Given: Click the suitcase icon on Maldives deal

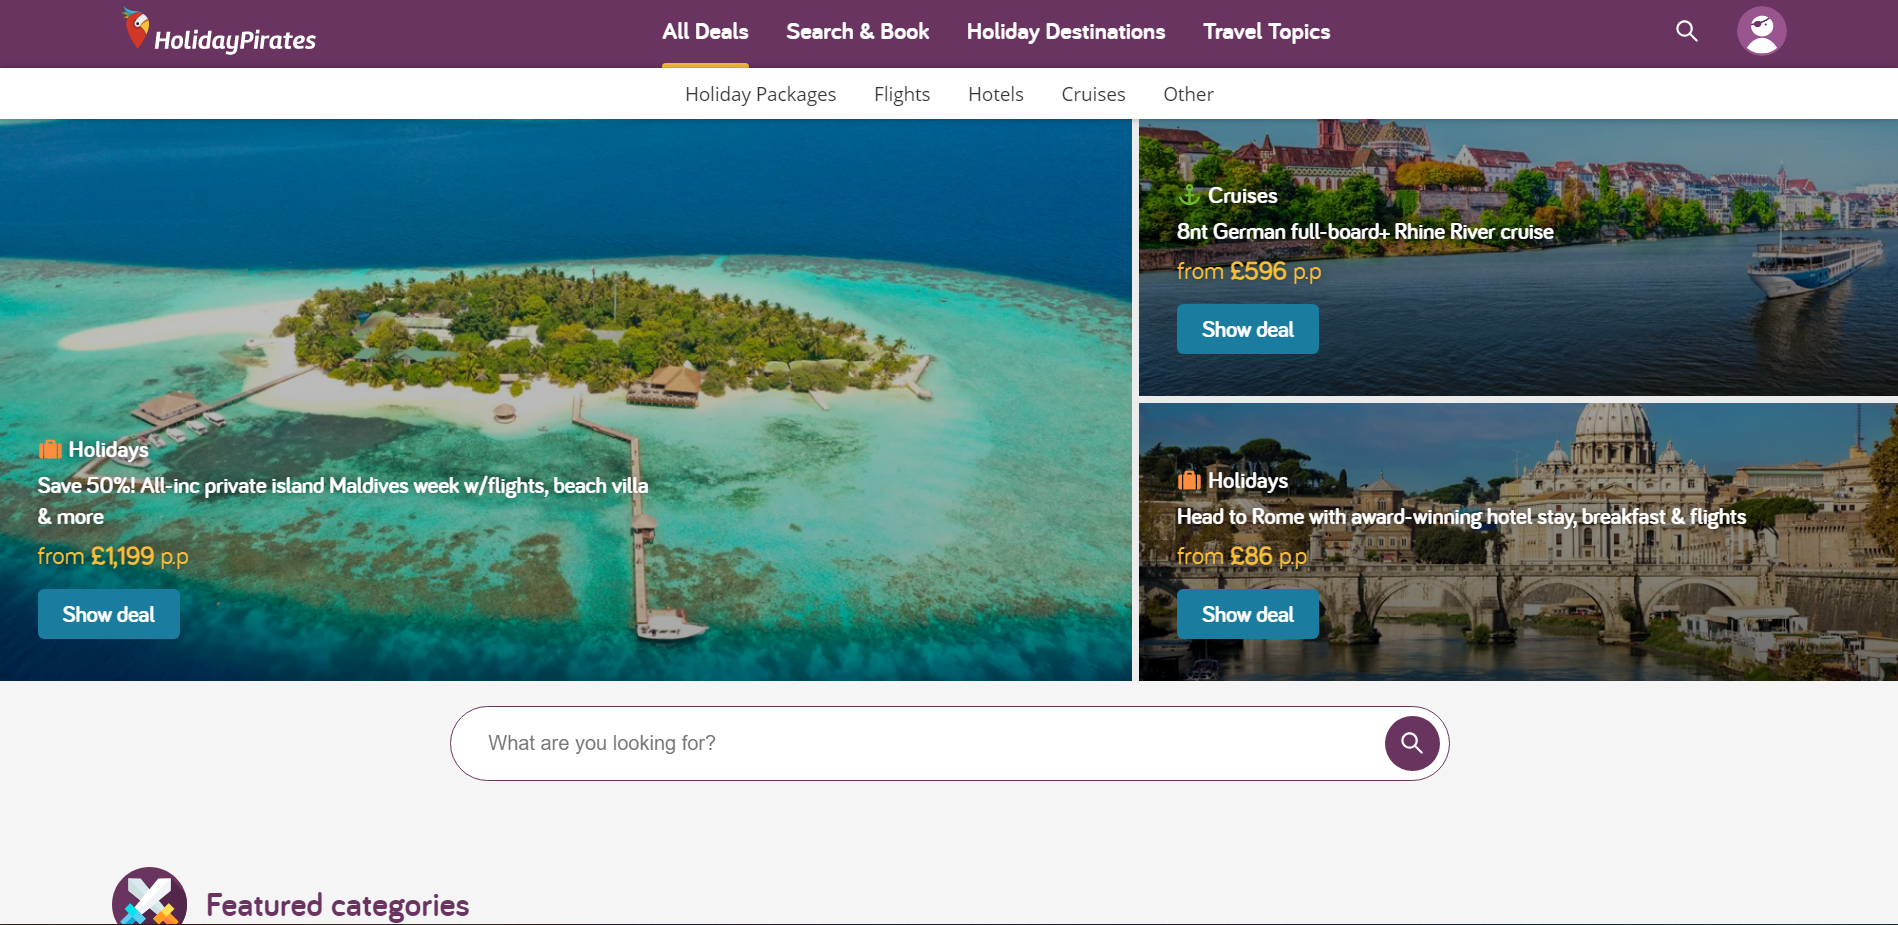Looking at the screenshot, I should pos(50,449).
